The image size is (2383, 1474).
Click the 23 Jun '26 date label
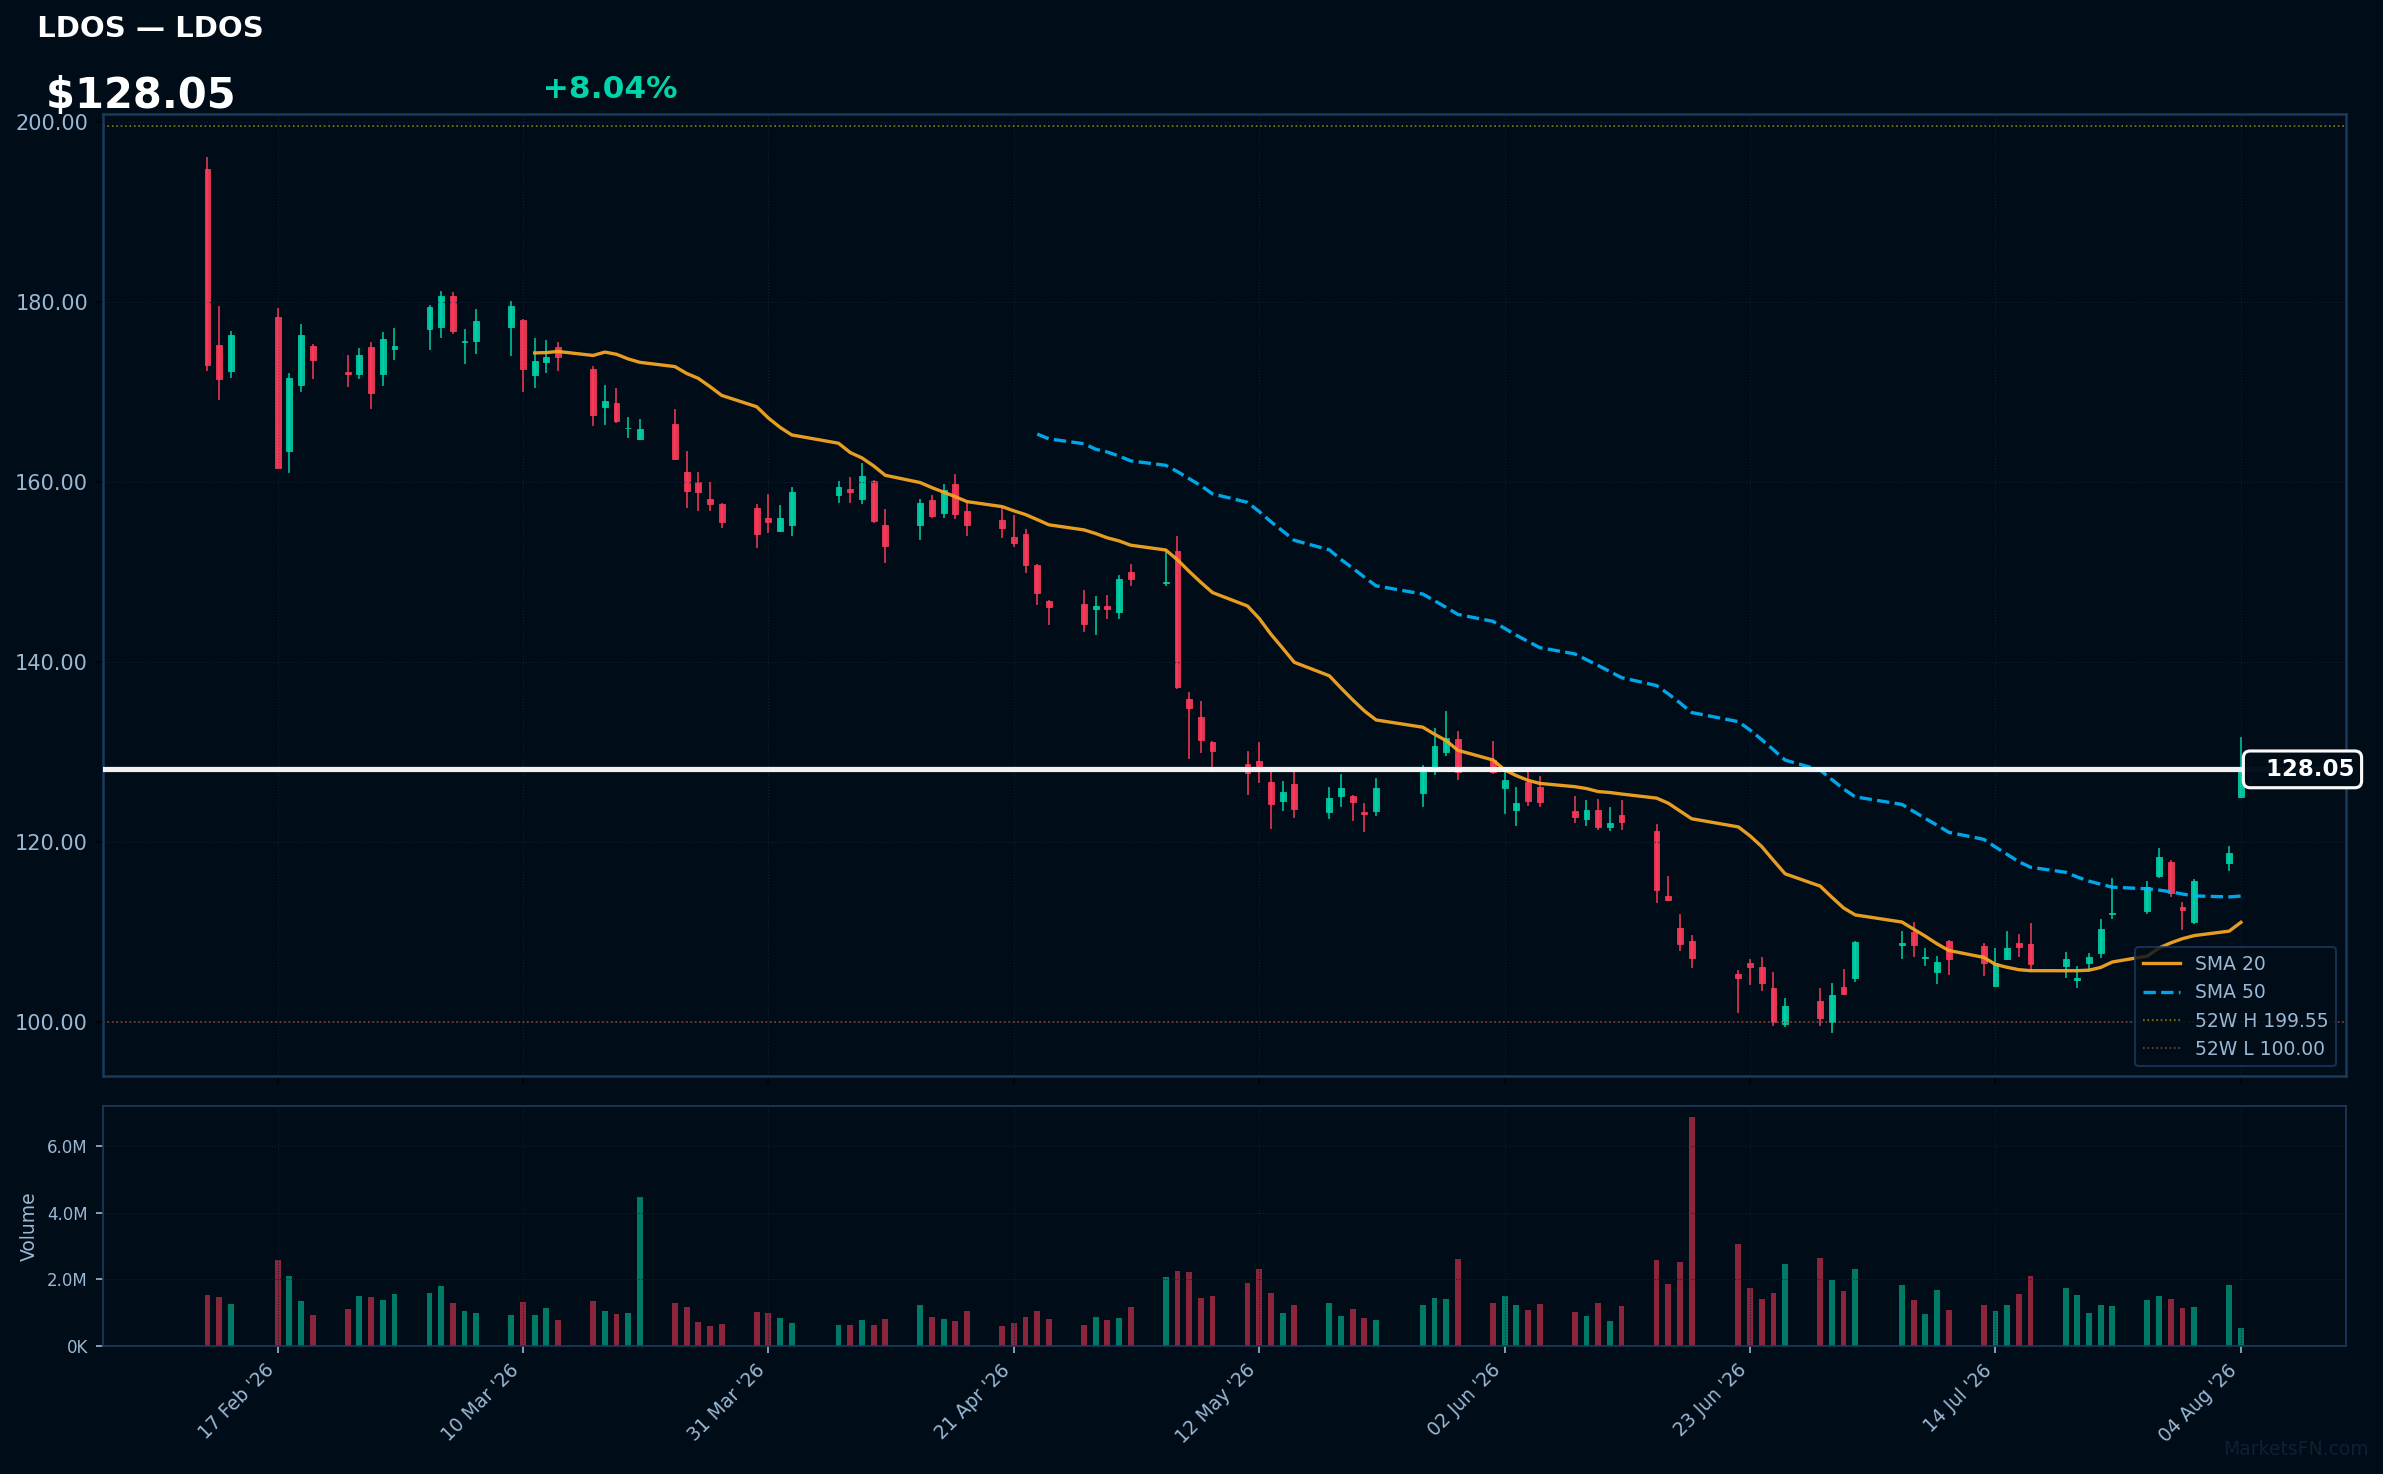pyautogui.click(x=1708, y=1401)
